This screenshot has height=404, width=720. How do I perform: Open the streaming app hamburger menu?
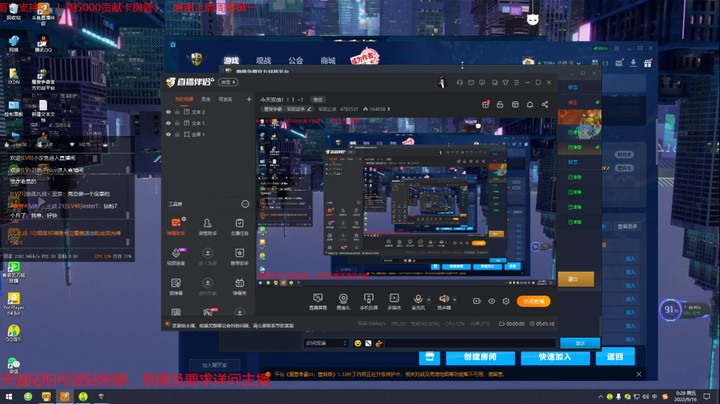pos(517,83)
